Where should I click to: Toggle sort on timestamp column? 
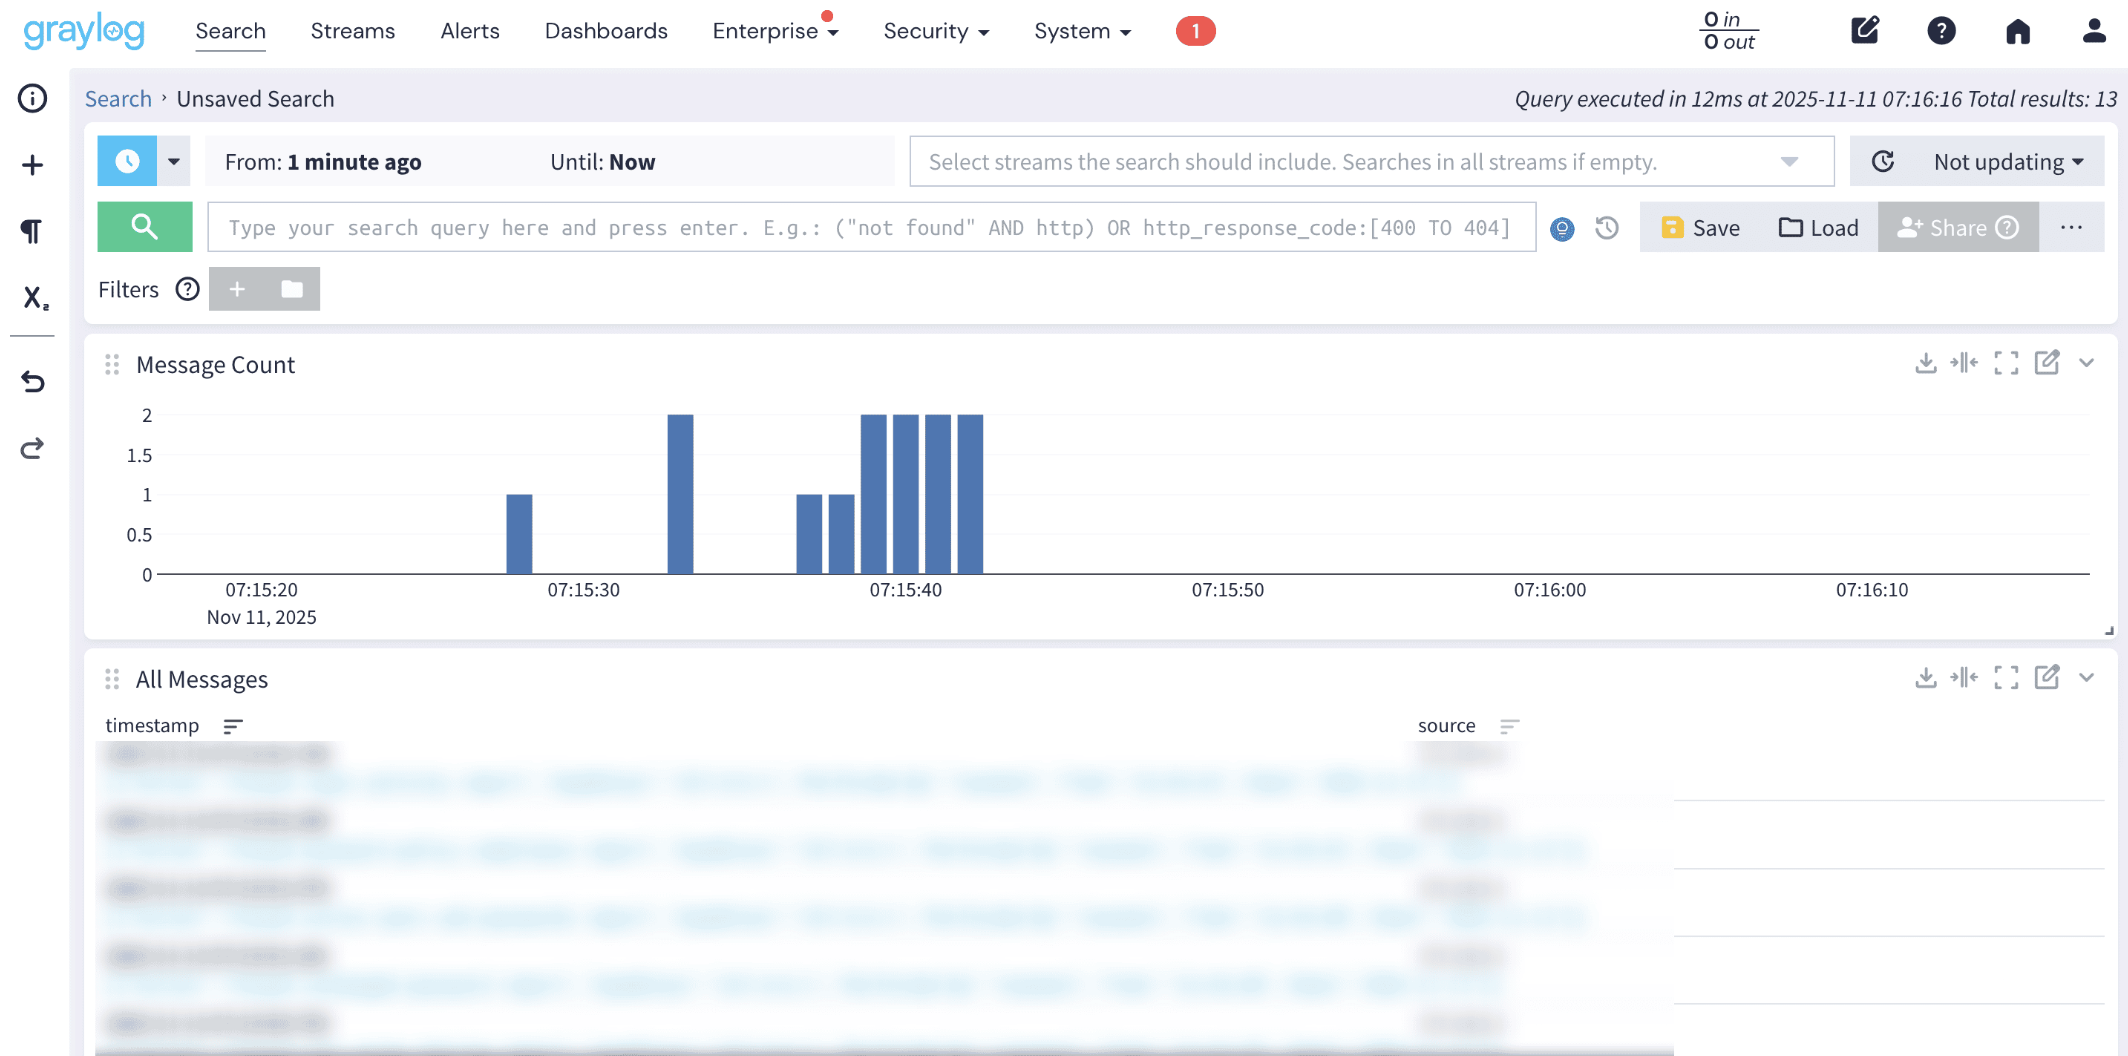[233, 726]
